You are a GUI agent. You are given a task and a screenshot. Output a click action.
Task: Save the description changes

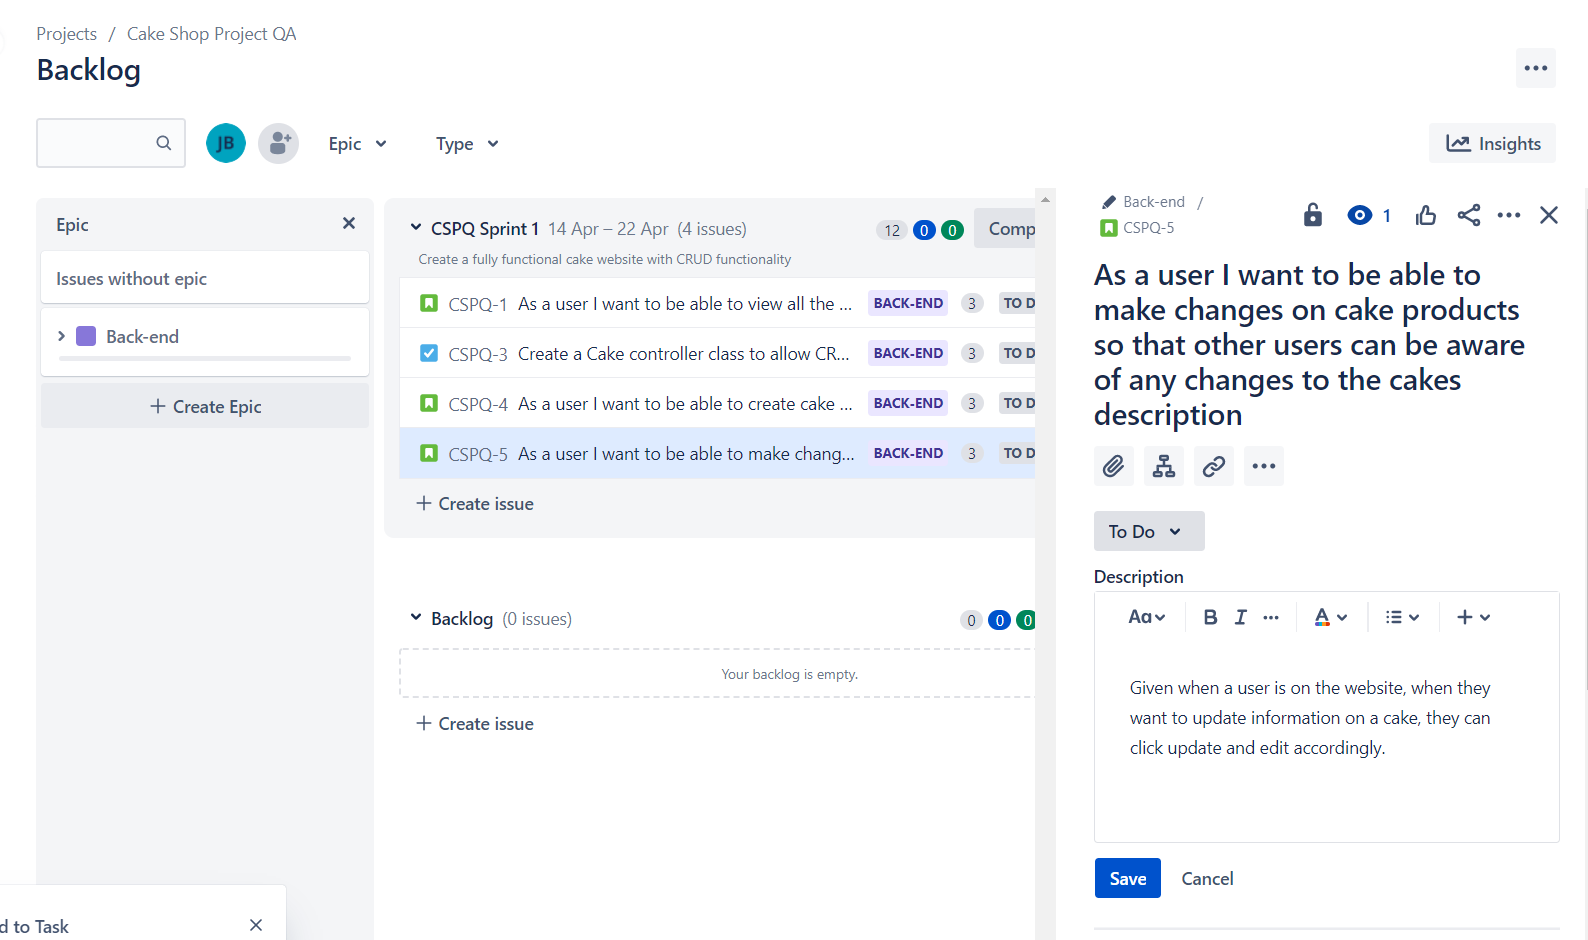pyautogui.click(x=1128, y=878)
